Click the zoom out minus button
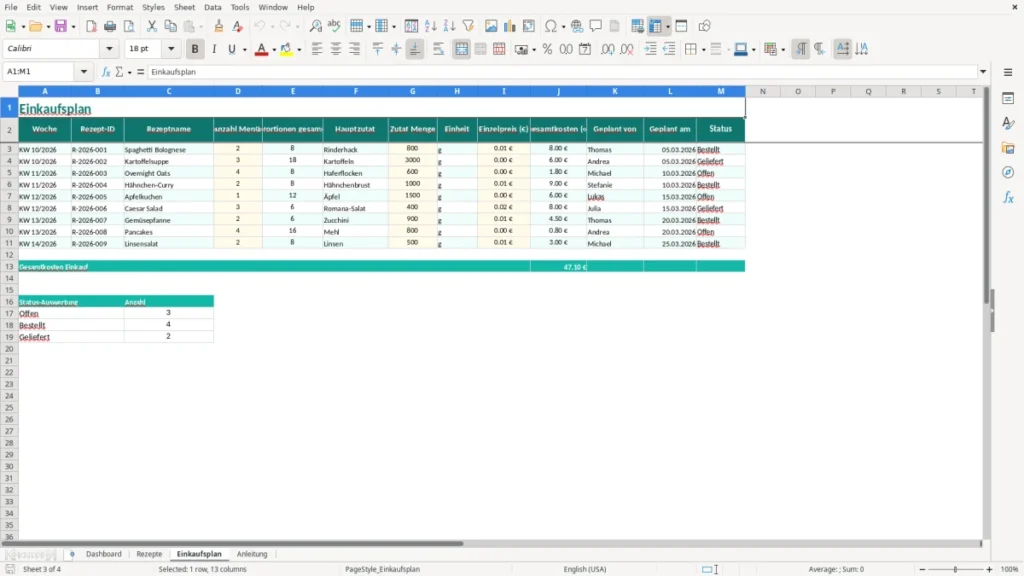1024x576 pixels. pyautogui.click(x=922, y=569)
